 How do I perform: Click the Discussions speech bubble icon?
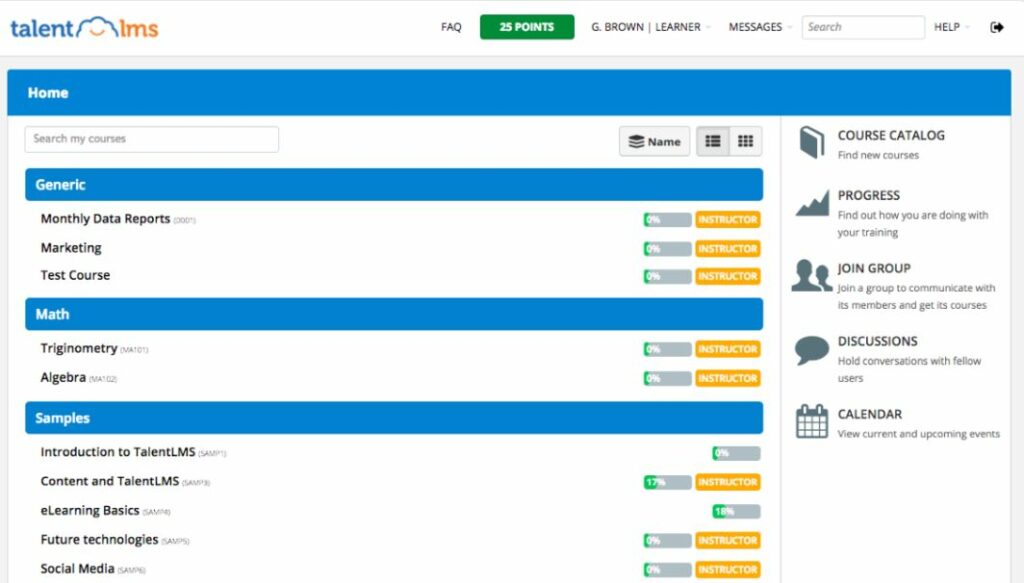(x=812, y=350)
